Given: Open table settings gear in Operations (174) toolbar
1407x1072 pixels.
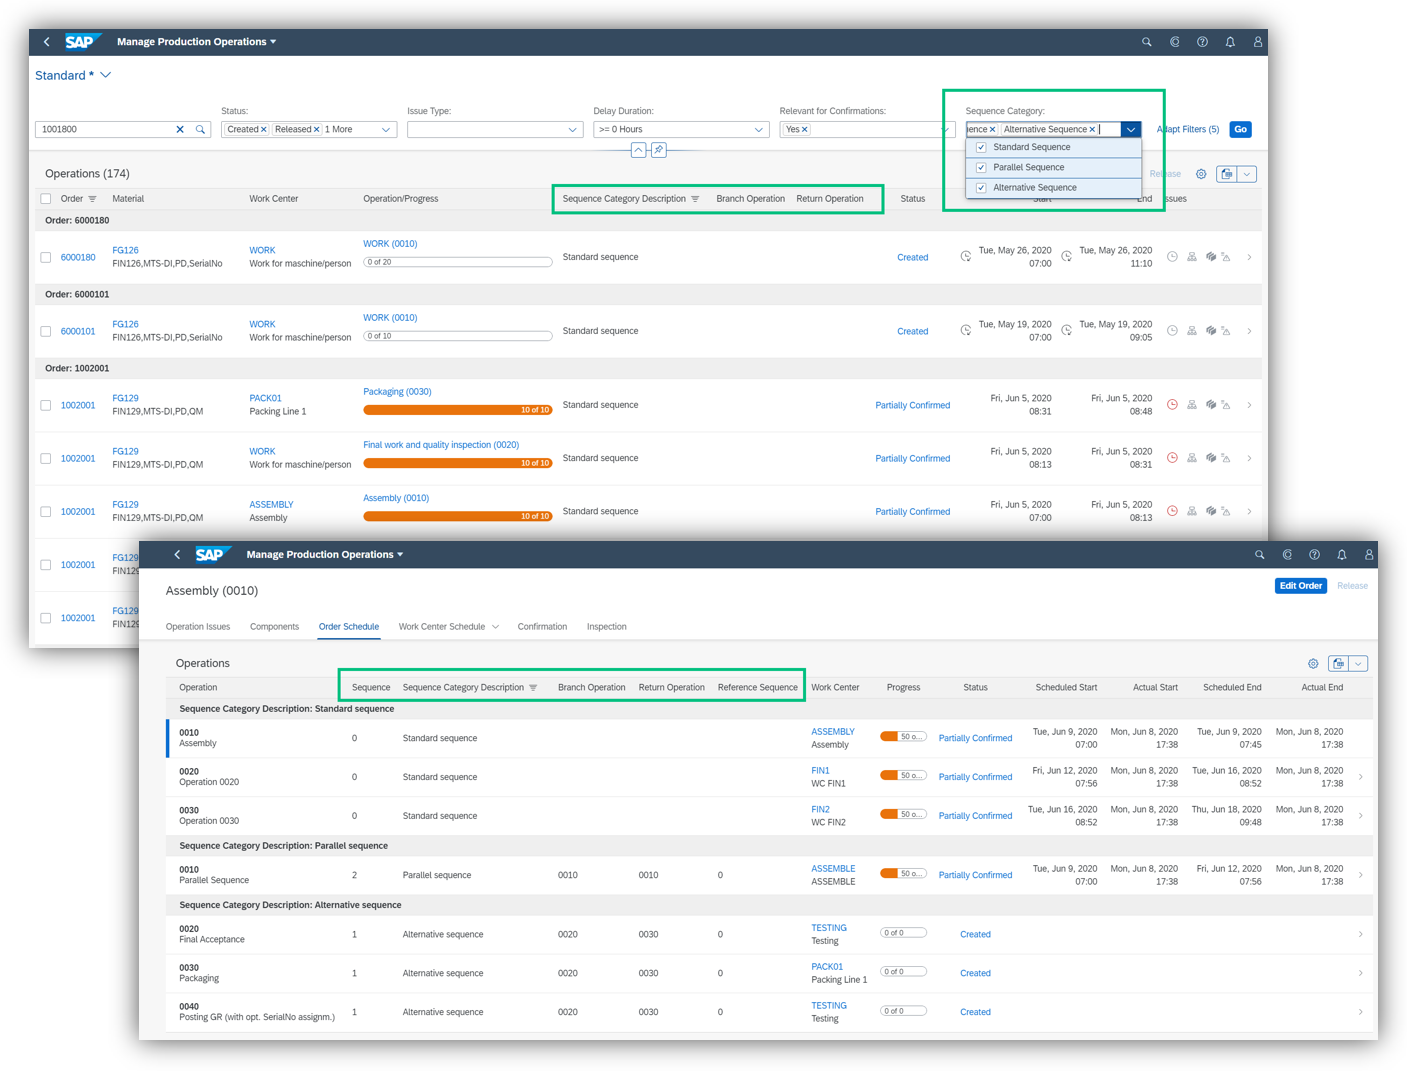Looking at the screenshot, I should coord(1201,174).
